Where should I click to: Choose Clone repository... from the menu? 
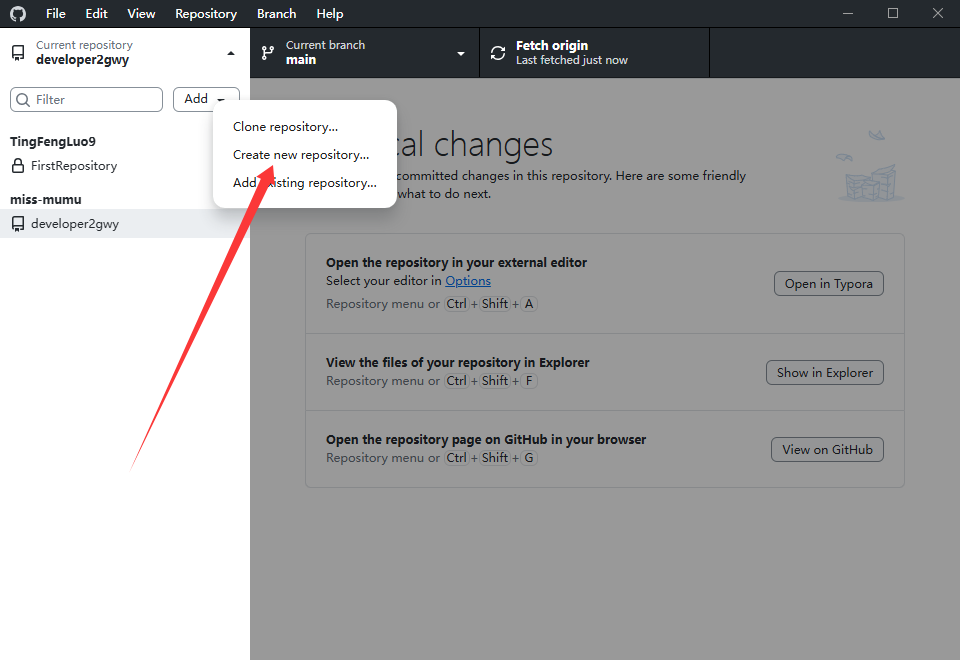(x=285, y=127)
